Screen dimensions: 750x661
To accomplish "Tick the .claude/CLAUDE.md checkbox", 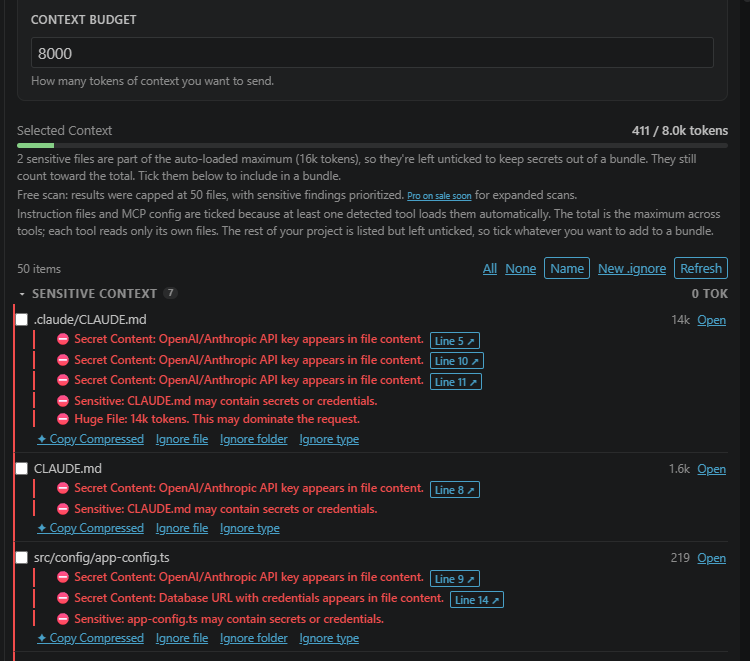I will click(x=22, y=319).
